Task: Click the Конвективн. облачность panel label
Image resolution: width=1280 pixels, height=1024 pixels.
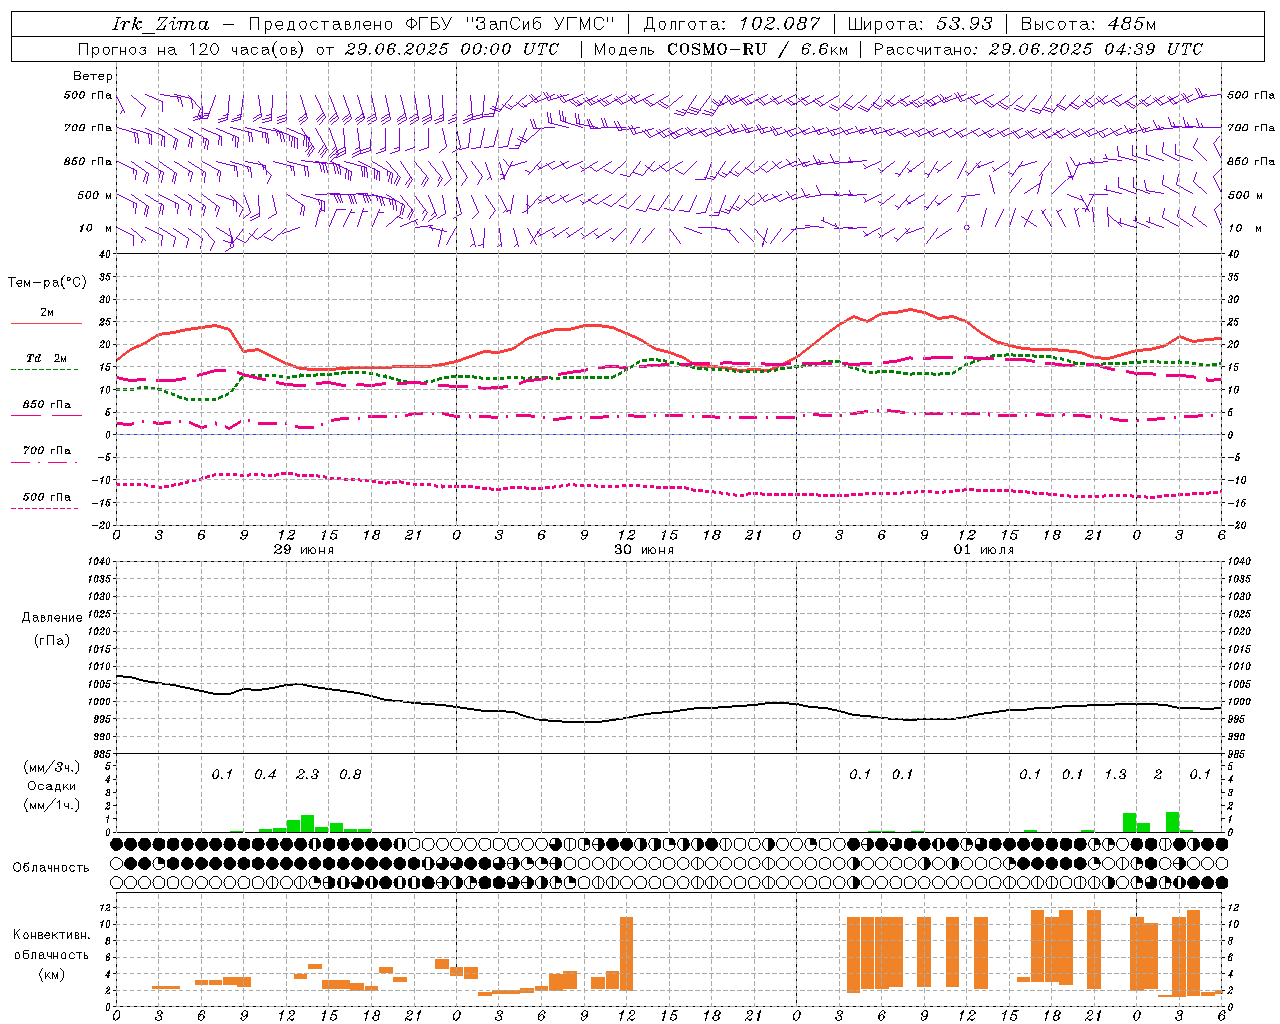Action: tap(51, 945)
